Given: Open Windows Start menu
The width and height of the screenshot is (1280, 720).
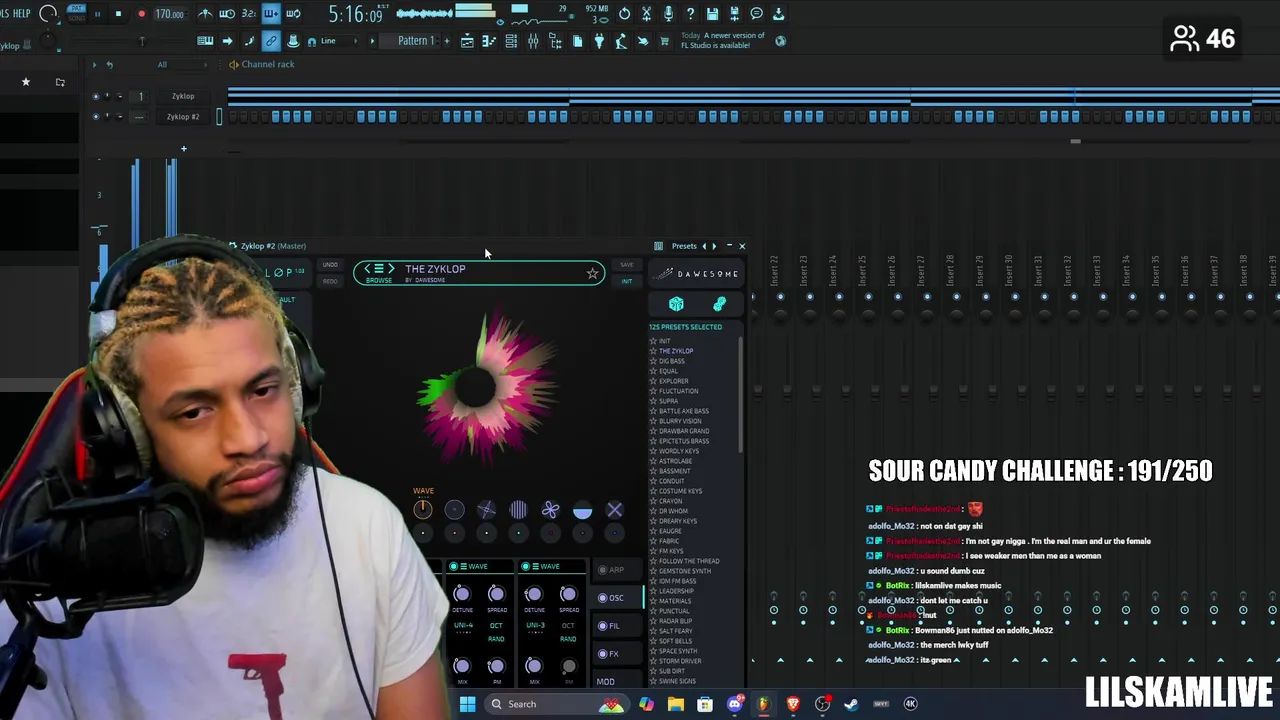Looking at the screenshot, I should coord(467,704).
